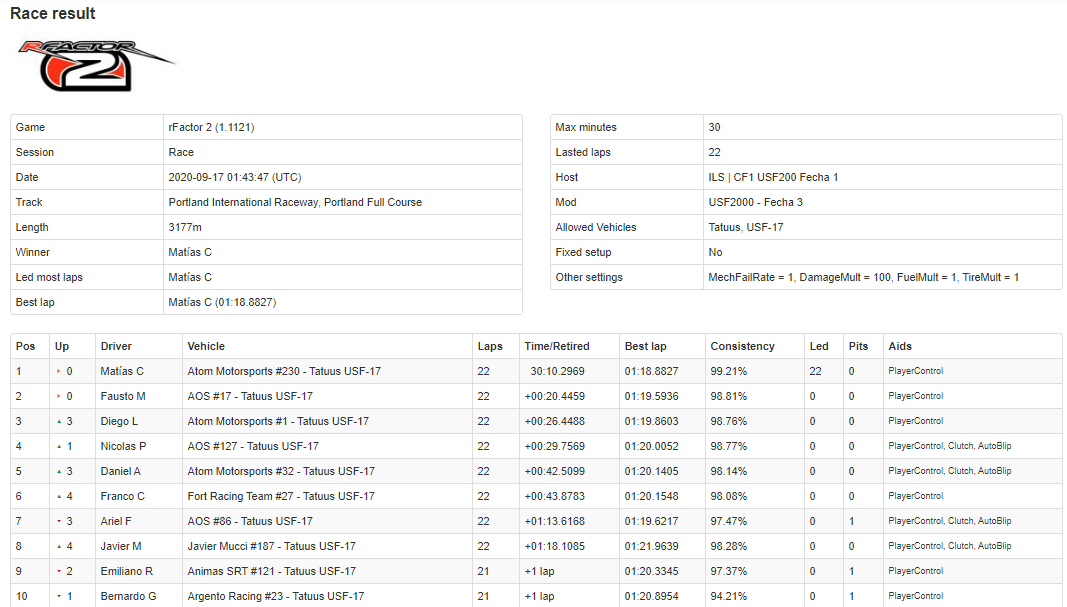Click the Pits column header
Viewport: 1067px width, 607px height.
click(859, 346)
